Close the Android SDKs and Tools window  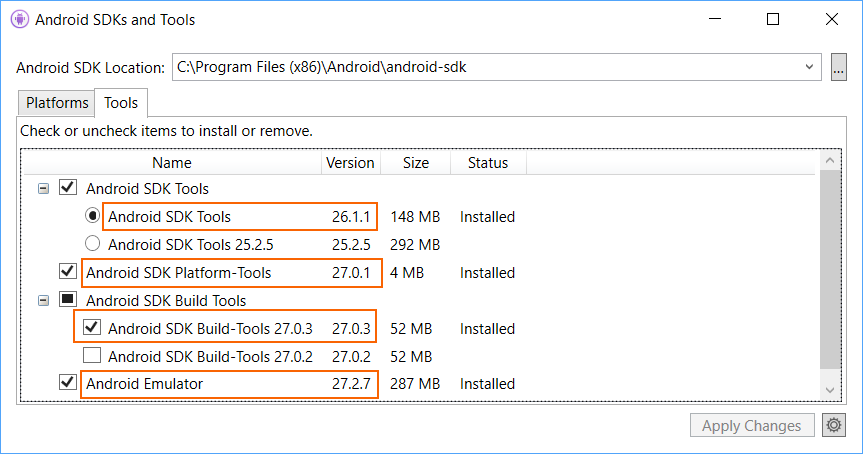832,19
